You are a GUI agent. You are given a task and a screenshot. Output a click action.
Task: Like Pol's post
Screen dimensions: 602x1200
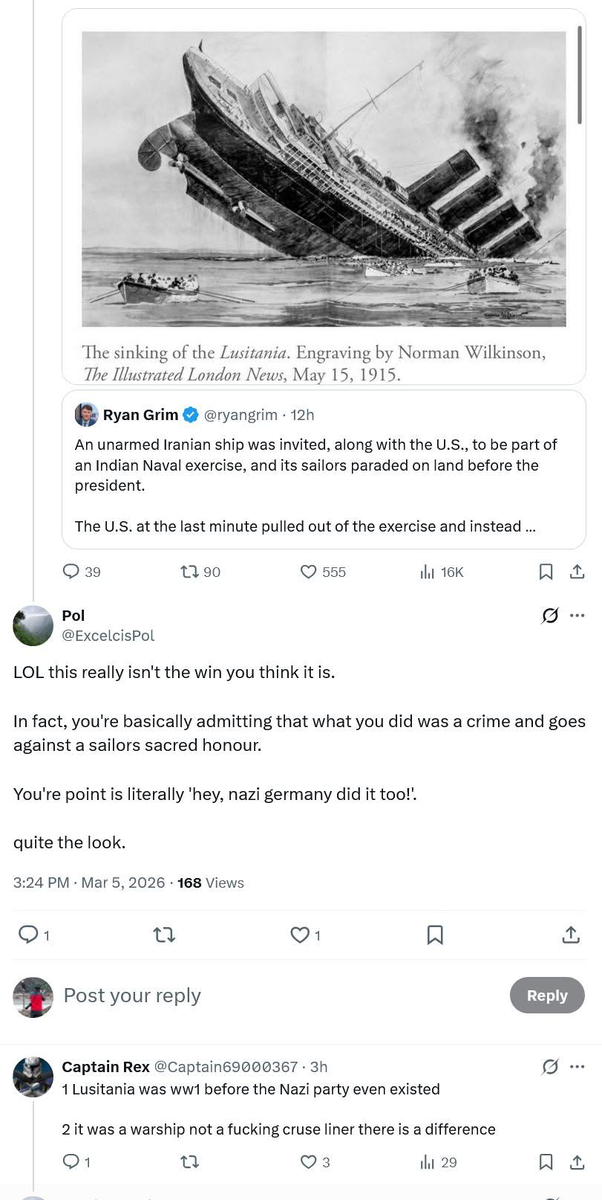pyautogui.click(x=299, y=935)
